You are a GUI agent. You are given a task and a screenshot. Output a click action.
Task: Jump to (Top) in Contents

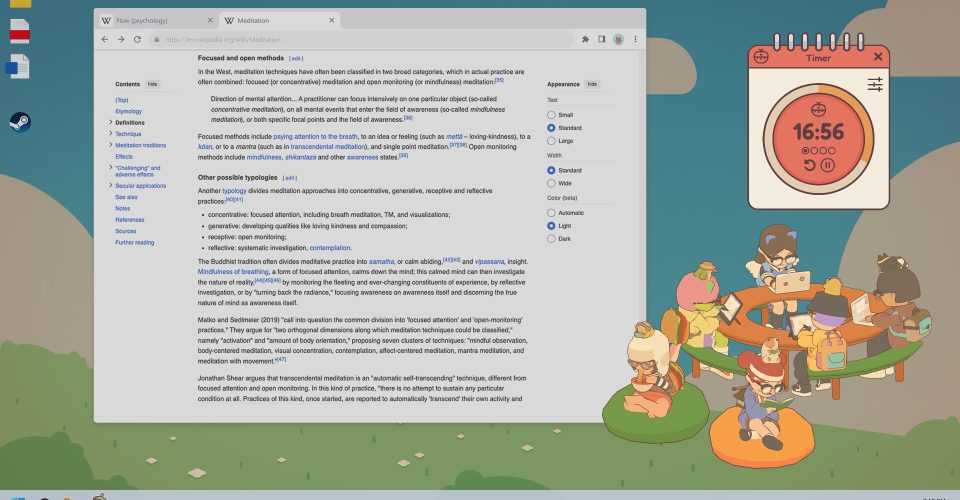point(122,100)
